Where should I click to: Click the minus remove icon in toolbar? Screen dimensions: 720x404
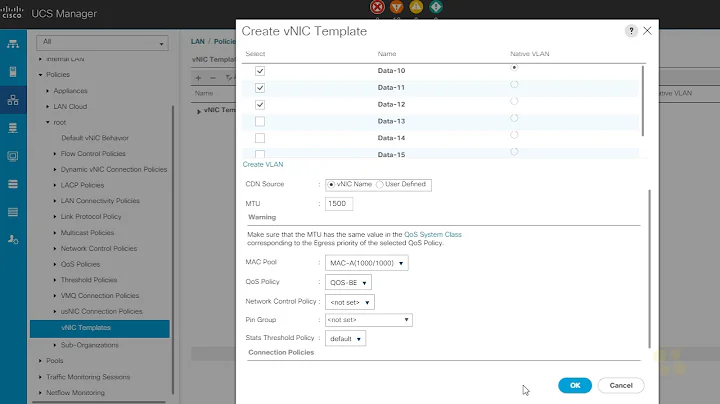pyautogui.click(x=213, y=78)
